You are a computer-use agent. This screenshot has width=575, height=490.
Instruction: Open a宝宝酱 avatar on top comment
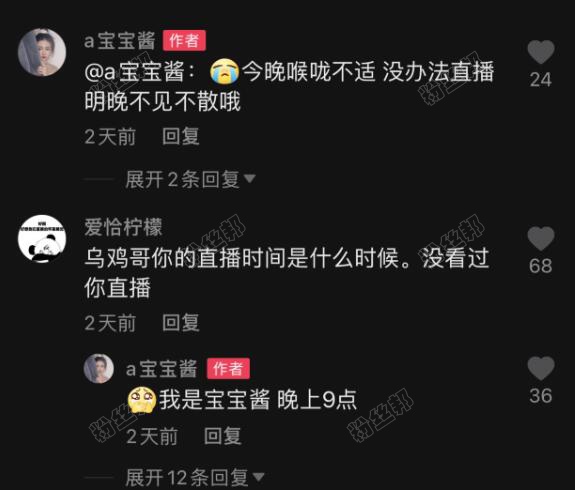pos(42,52)
